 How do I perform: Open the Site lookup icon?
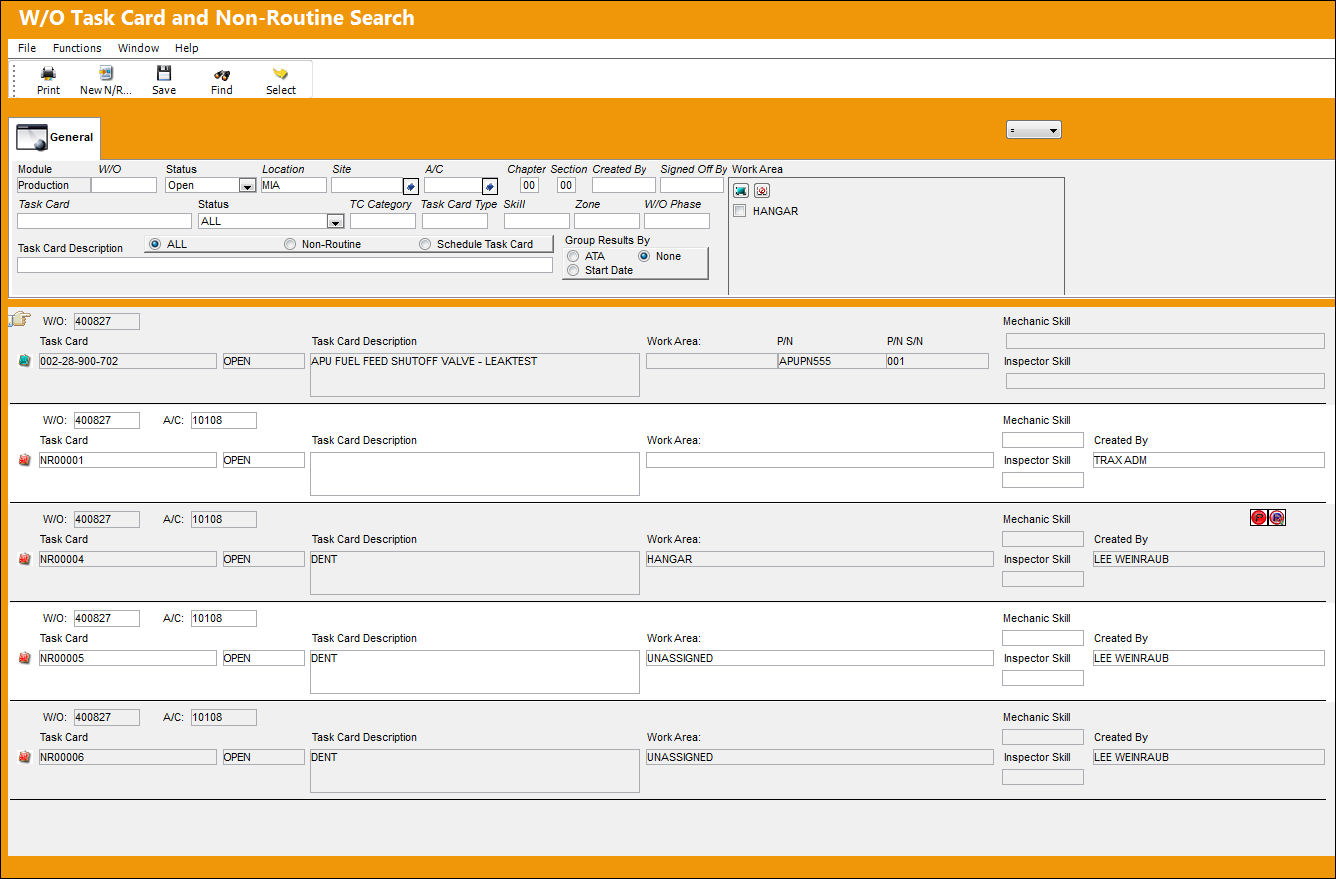coord(410,186)
